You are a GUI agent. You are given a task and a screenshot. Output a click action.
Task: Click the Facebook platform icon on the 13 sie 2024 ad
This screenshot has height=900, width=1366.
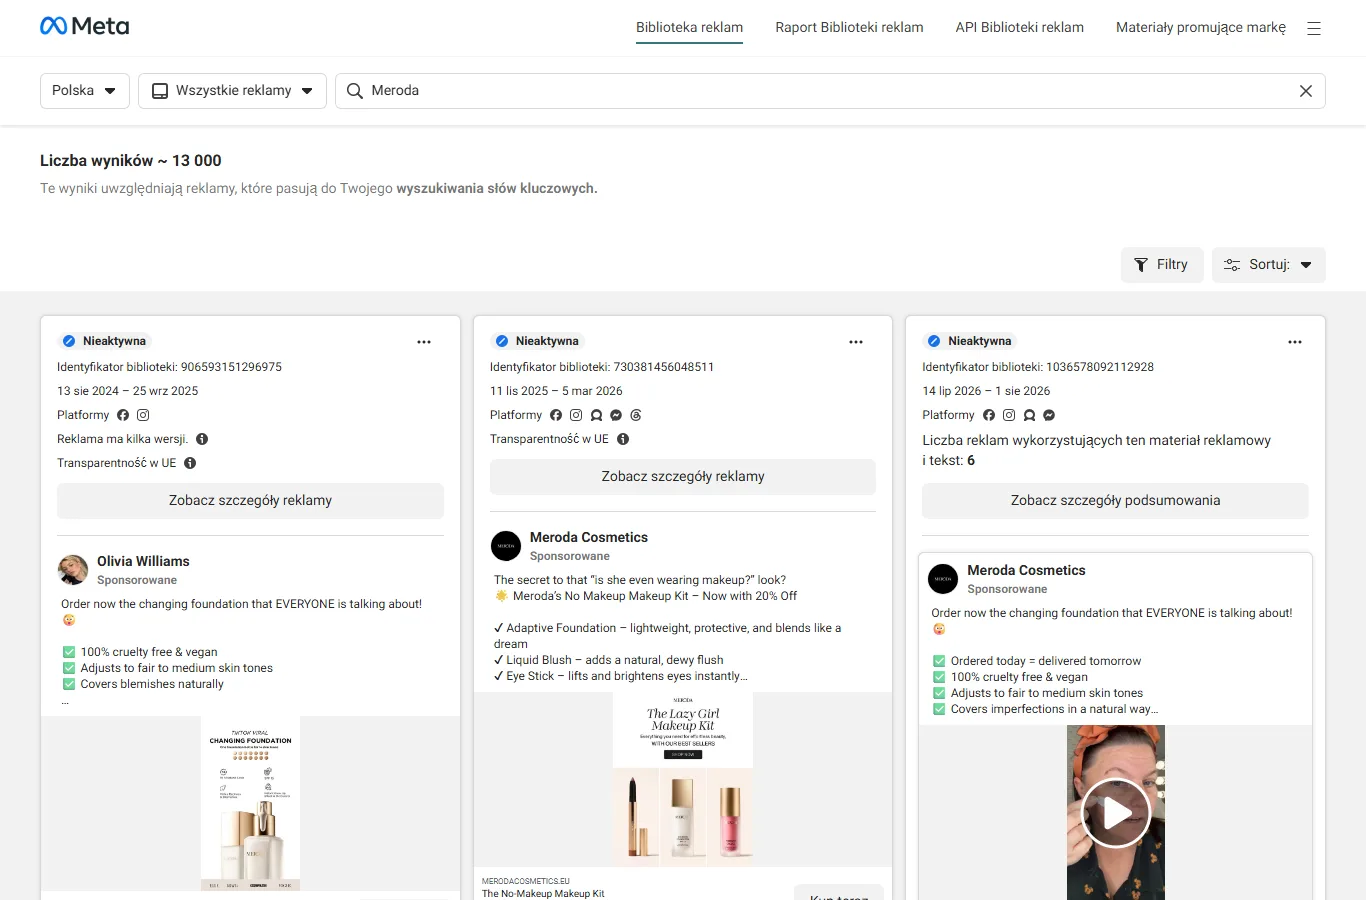pos(123,415)
